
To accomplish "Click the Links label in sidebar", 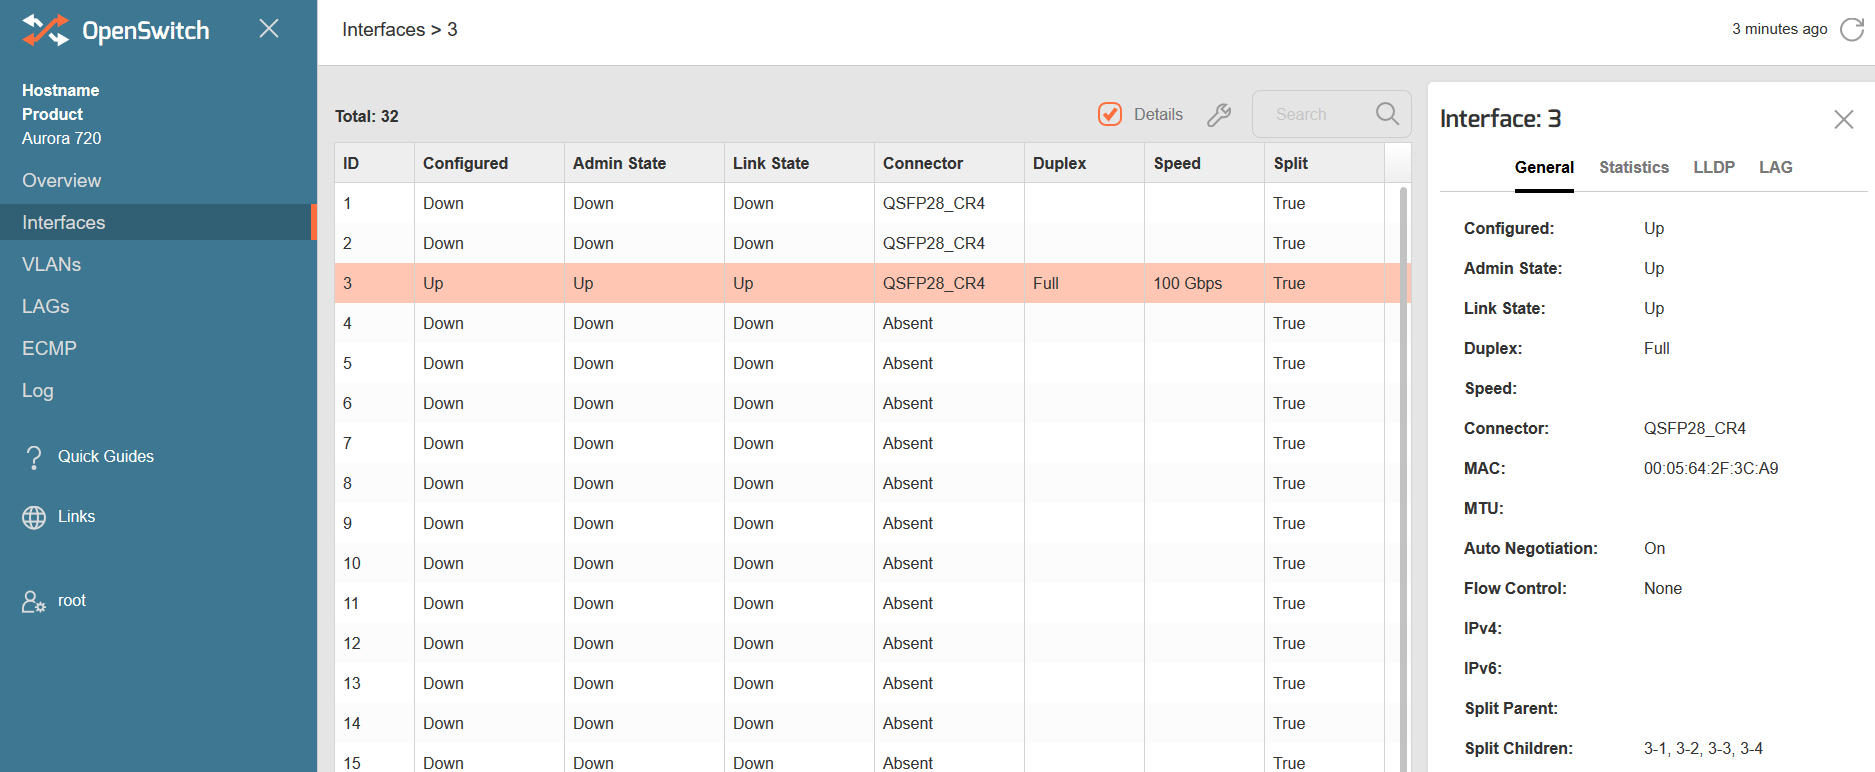I will point(76,517).
